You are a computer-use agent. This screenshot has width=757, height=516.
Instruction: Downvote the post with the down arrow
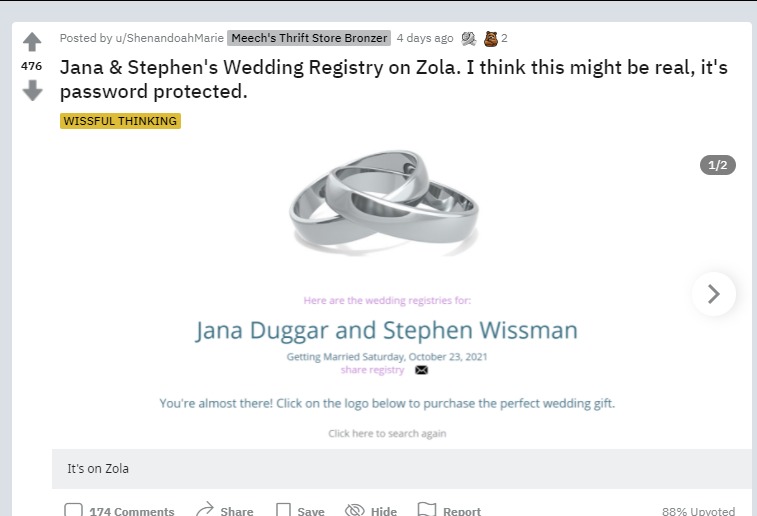32,91
